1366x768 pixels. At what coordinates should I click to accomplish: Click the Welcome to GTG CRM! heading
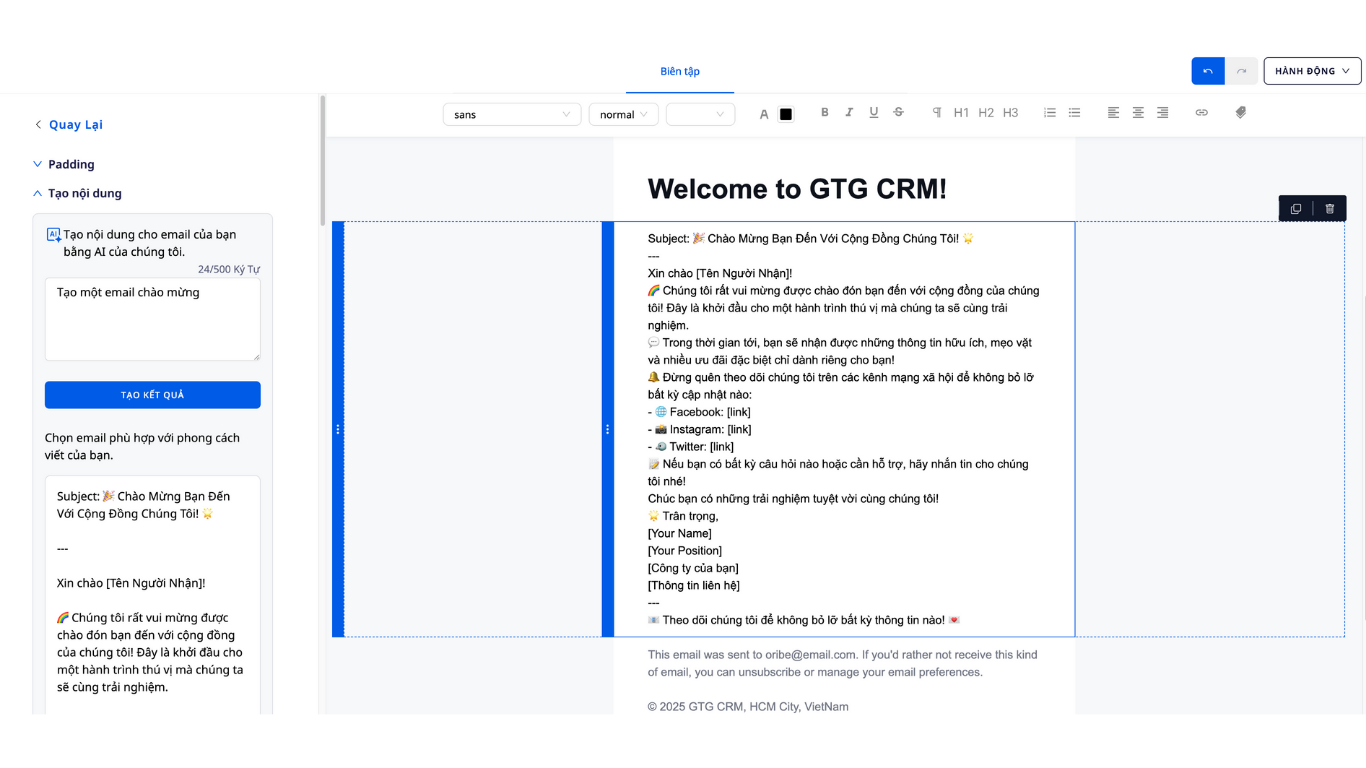(797, 189)
